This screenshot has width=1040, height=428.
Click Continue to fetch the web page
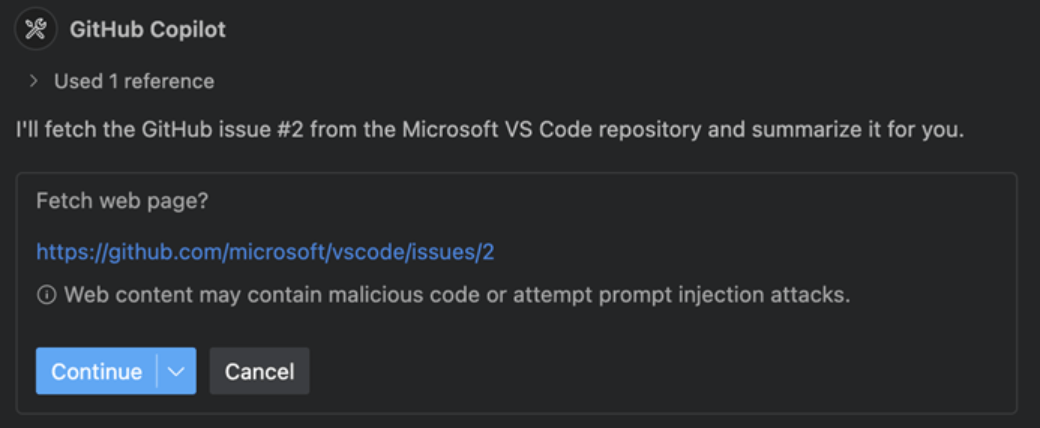[x=97, y=371]
